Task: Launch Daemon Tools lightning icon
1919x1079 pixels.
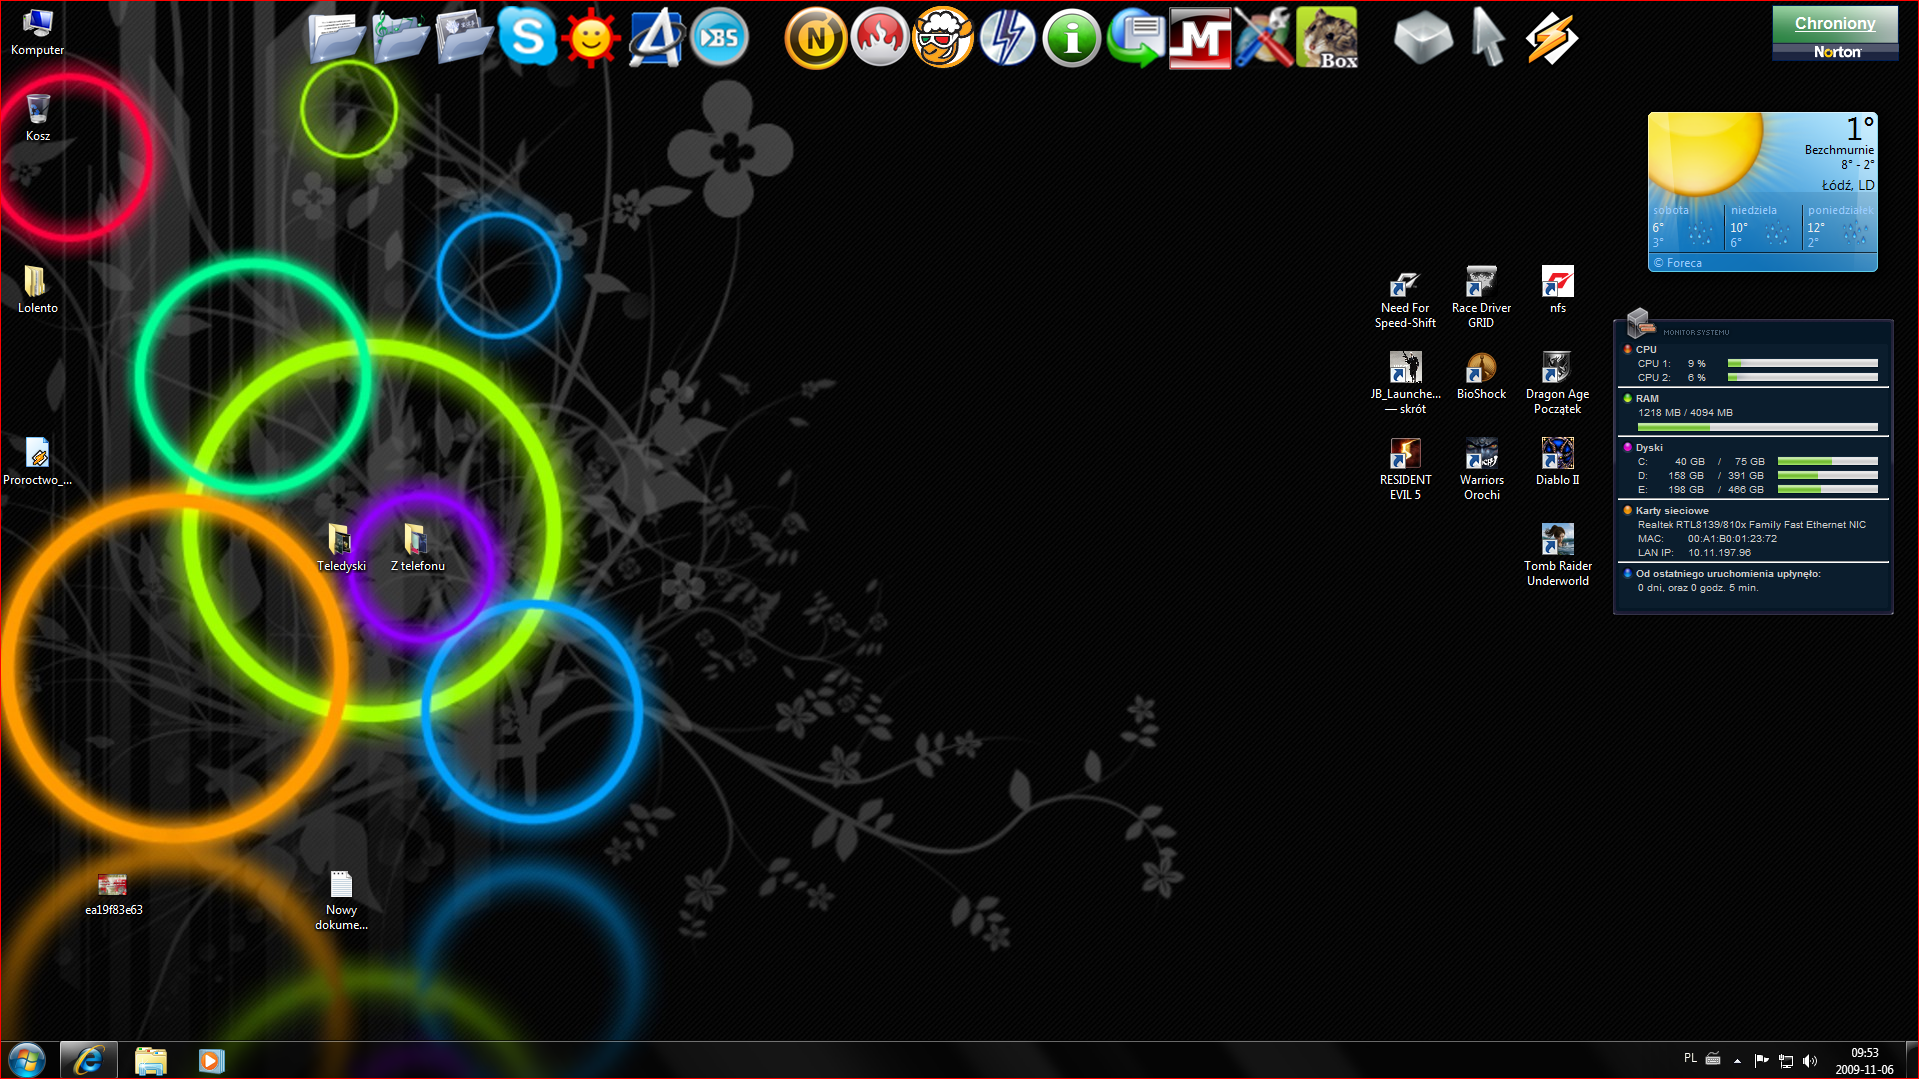Action: [1007, 38]
